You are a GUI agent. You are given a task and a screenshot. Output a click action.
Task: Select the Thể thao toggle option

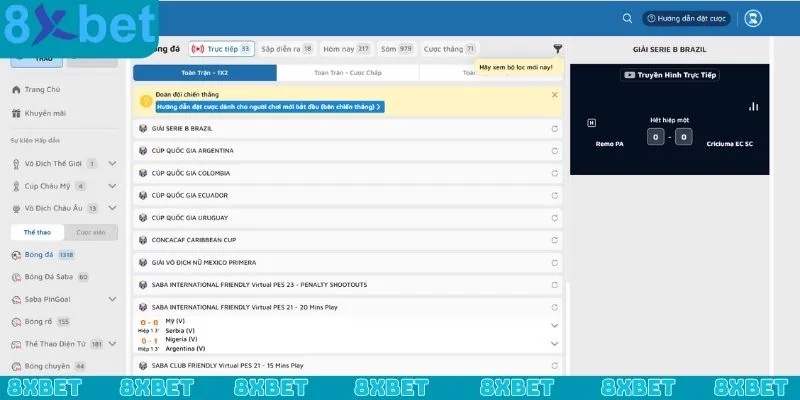tap(38, 233)
